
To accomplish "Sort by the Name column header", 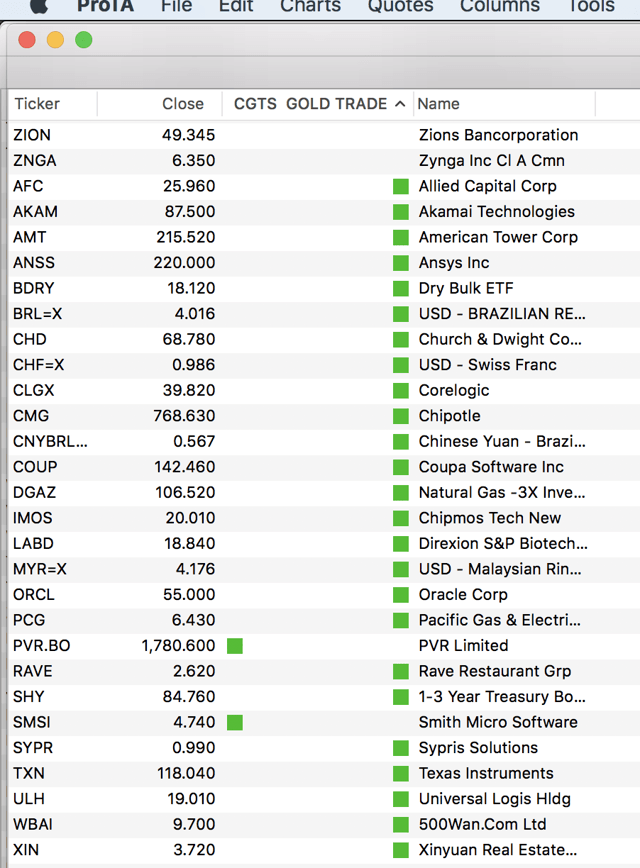I will pyautogui.click(x=438, y=104).
